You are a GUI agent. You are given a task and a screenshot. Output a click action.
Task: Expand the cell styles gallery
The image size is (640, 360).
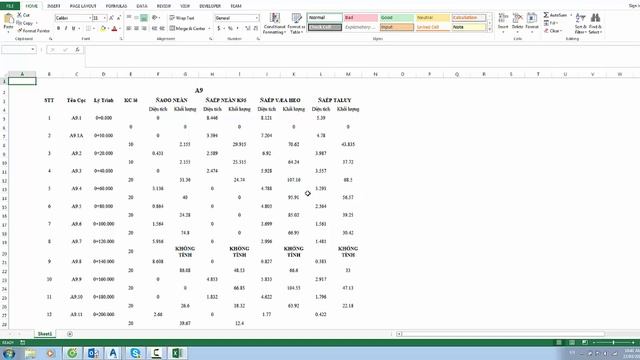pos(490,29)
